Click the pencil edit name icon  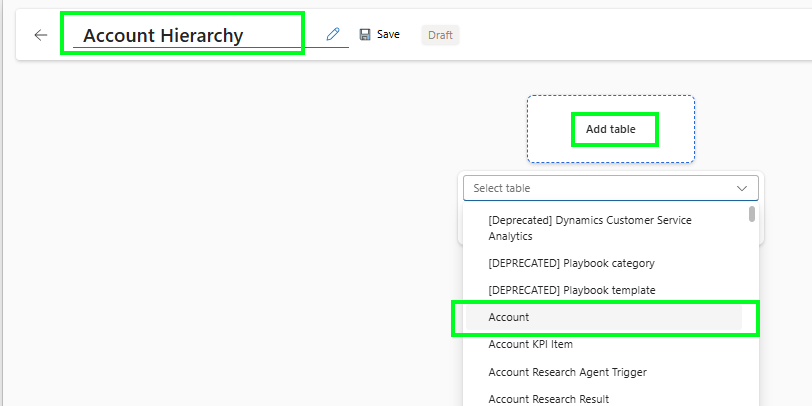click(x=333, y=34)
